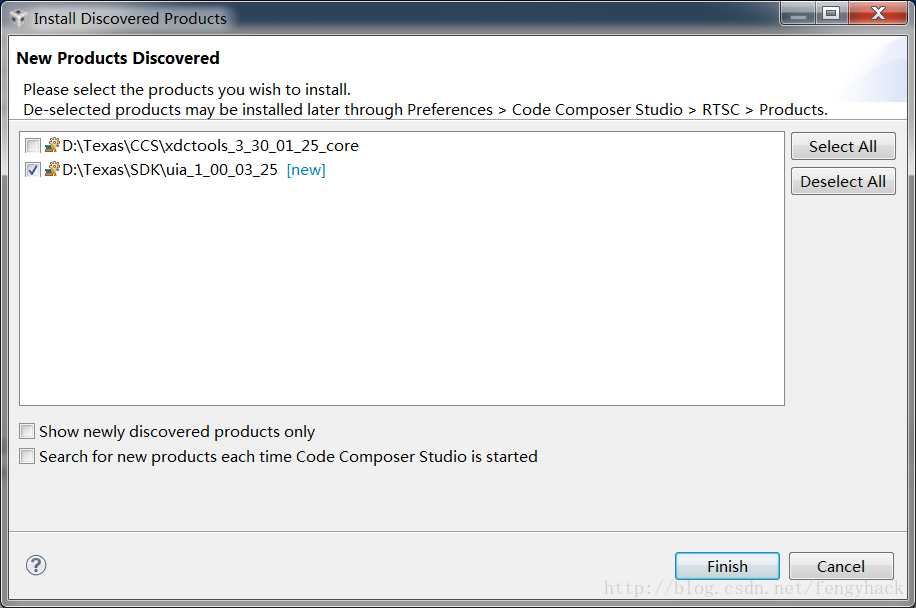
Task: Select the D:\Texas\CCS\xdctools_3_30_01_25_core entry text
Action: [210, 145]
